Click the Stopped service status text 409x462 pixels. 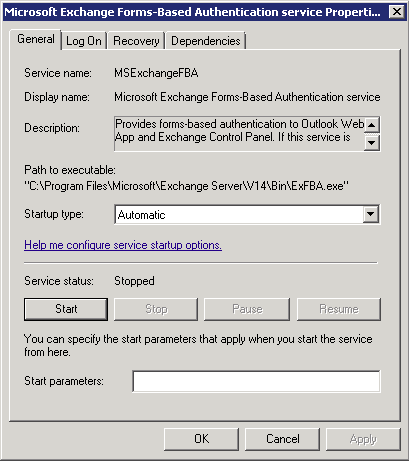click(x=134, y=281)
